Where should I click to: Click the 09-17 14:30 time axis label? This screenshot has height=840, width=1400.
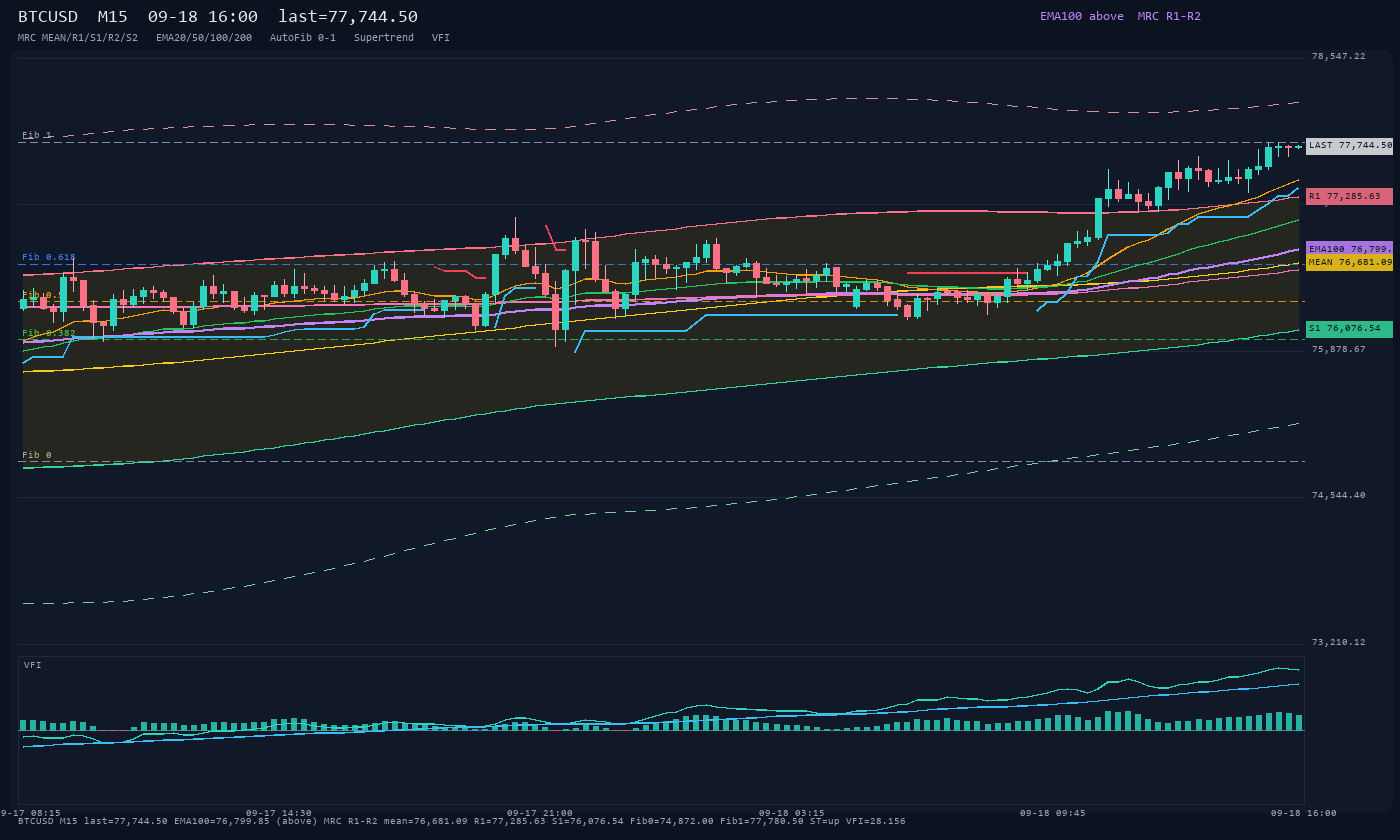point(278,813)
